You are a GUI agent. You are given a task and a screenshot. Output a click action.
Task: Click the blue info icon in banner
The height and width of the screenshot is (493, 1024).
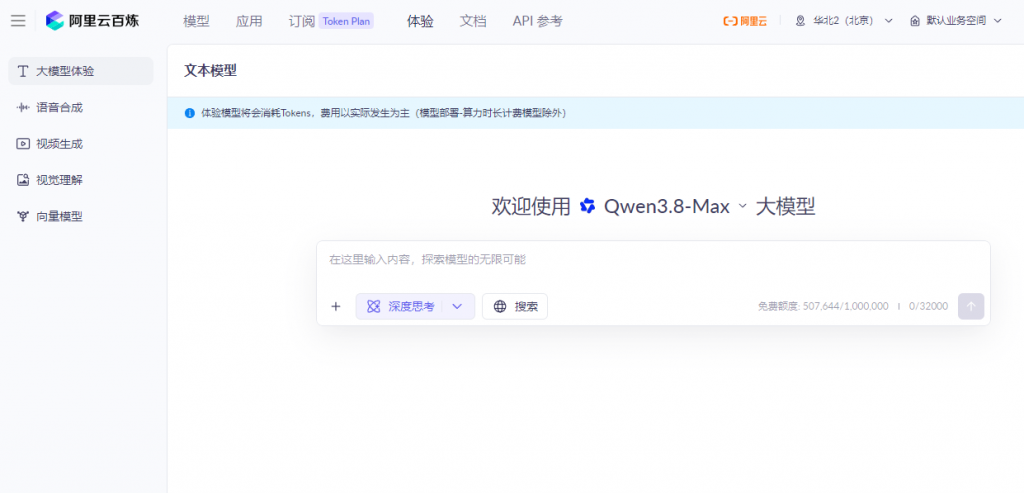(190, 113)
